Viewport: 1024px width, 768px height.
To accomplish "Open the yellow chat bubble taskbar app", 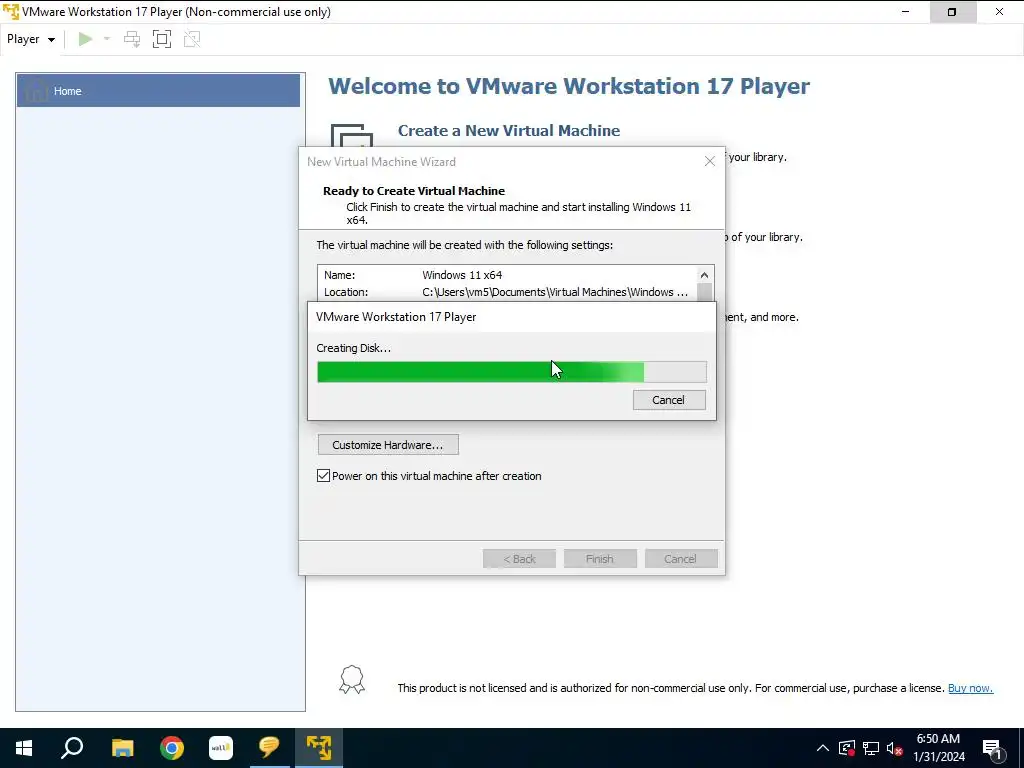I will (x=269, y=746).
